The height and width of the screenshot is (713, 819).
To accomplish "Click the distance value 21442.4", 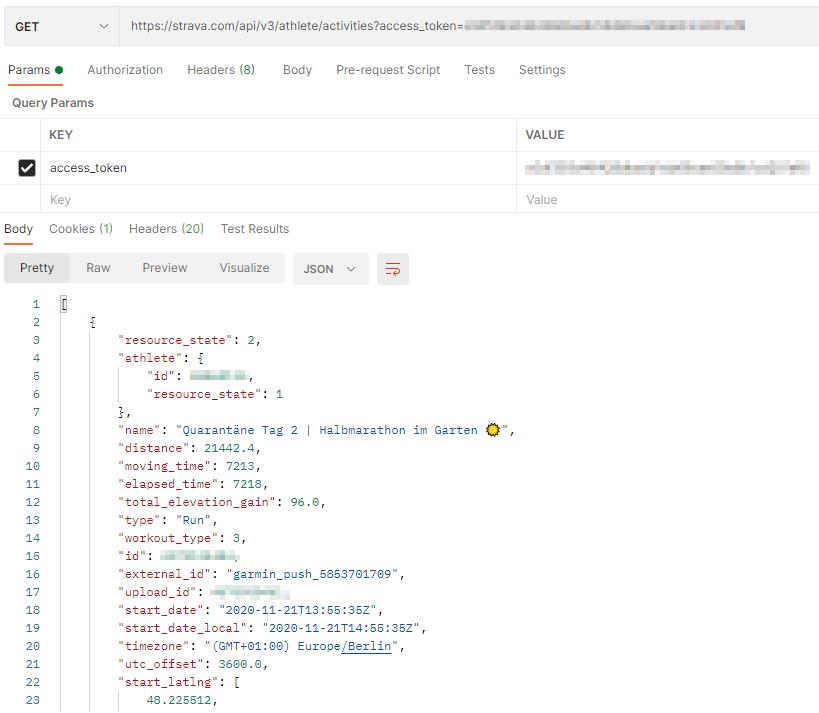I will (x=229, y=448).
